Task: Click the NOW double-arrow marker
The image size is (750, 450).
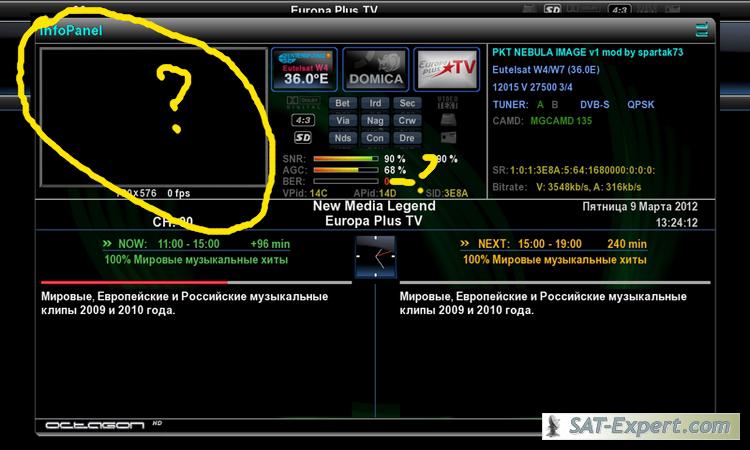Action: tap(107, 243)
